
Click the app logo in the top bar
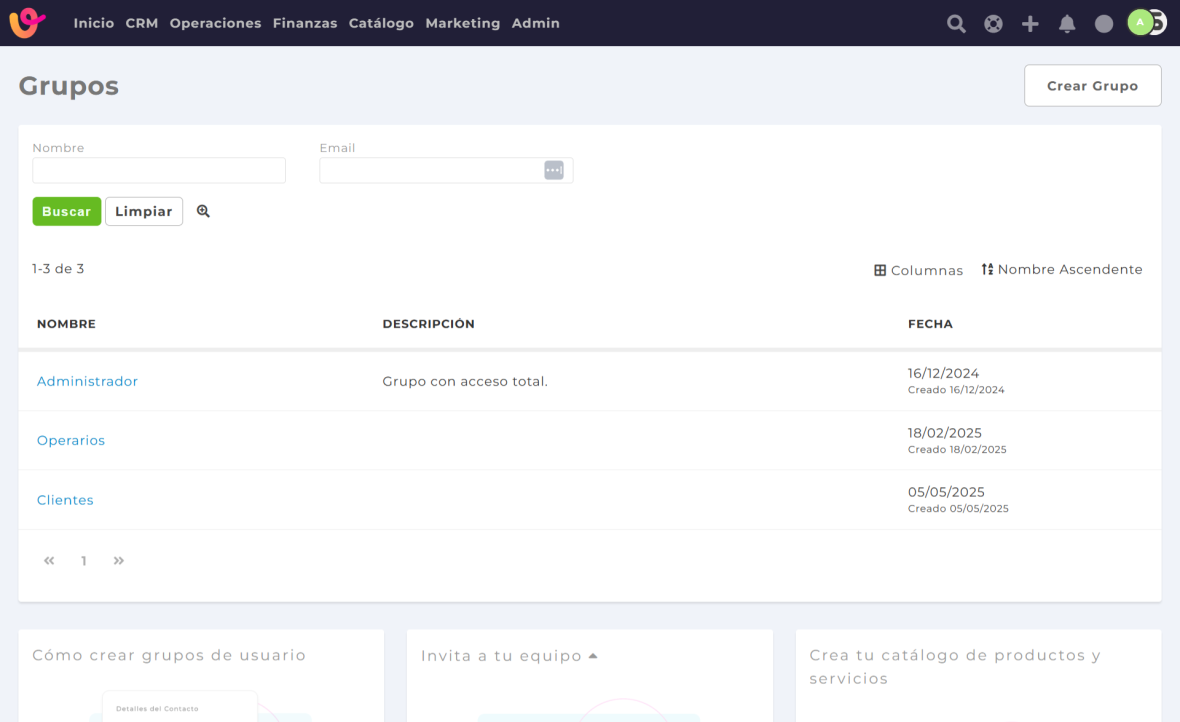[27, 22]
